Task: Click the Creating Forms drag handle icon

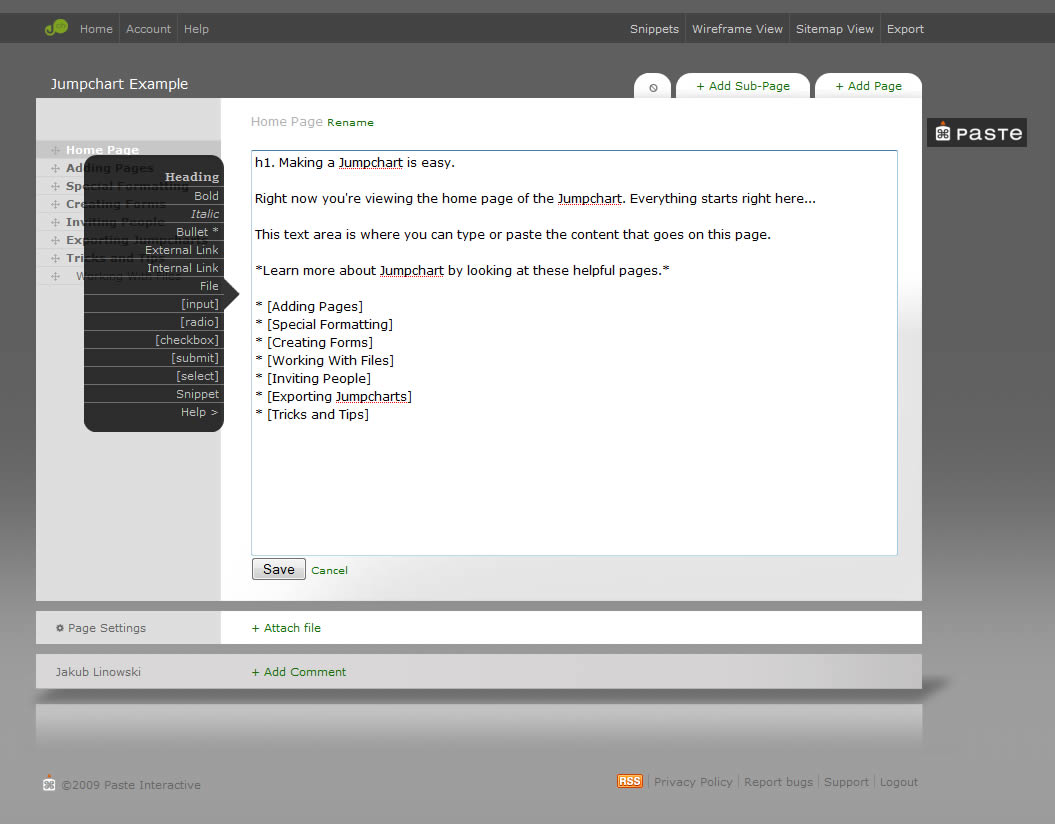Action: 56,204
